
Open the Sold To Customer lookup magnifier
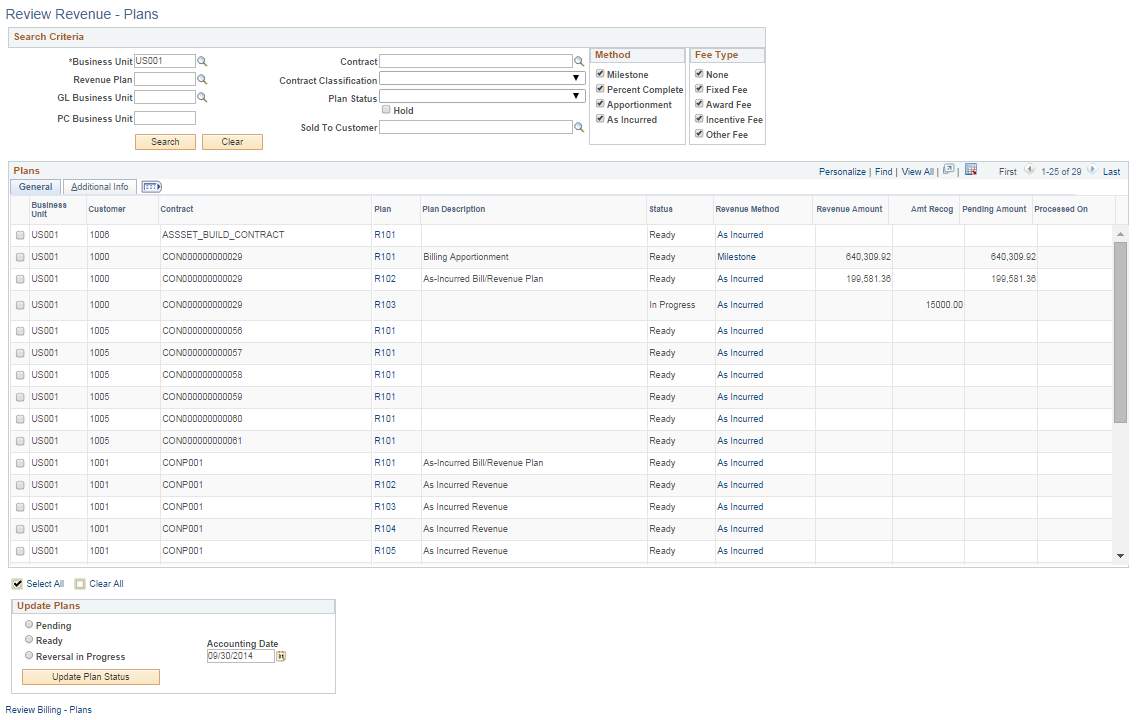[579, 126]
